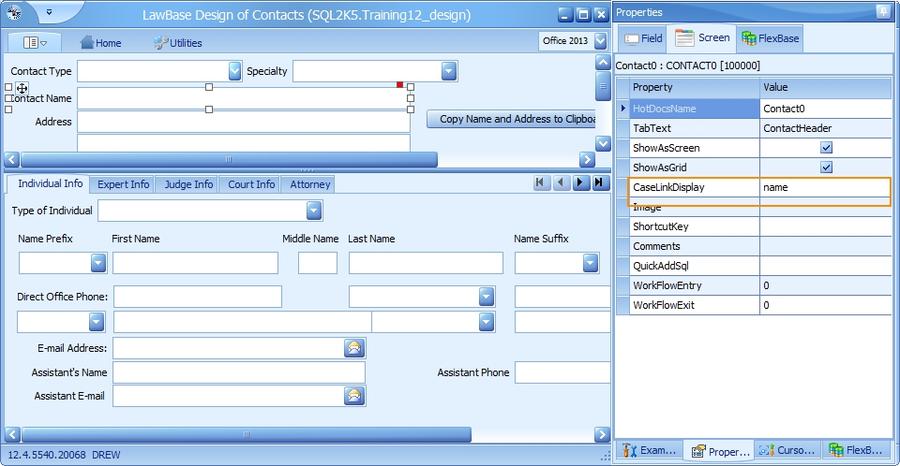This screenshot has width=900, height=466.
Task: Click the Assistant's Name input field
Action: click(x=239, y=372)
